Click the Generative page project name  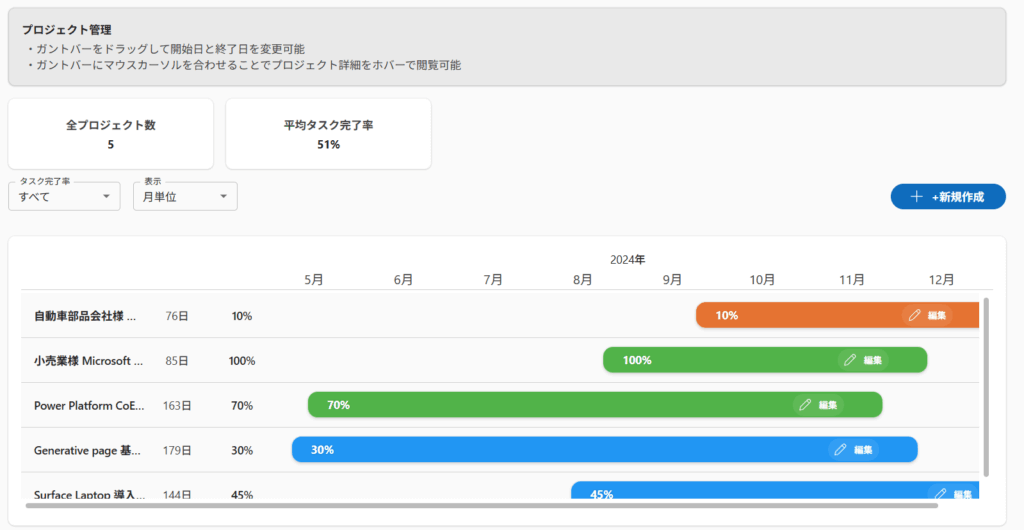tap(88, 451)
